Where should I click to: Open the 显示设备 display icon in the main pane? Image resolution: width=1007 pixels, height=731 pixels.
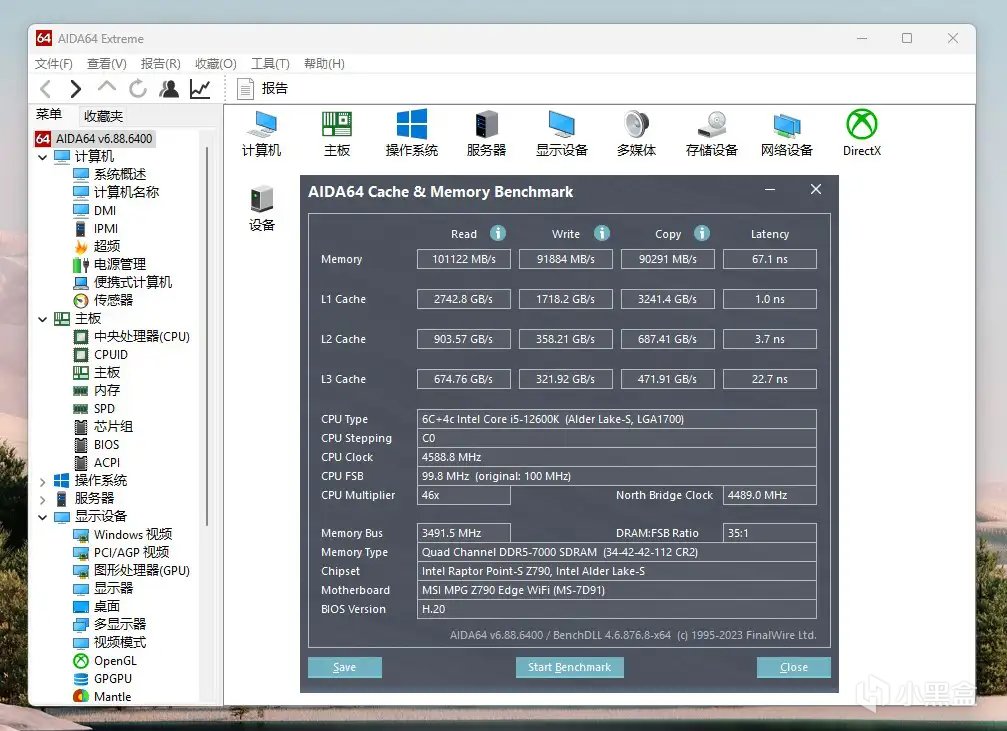click(x=562, y=133)
